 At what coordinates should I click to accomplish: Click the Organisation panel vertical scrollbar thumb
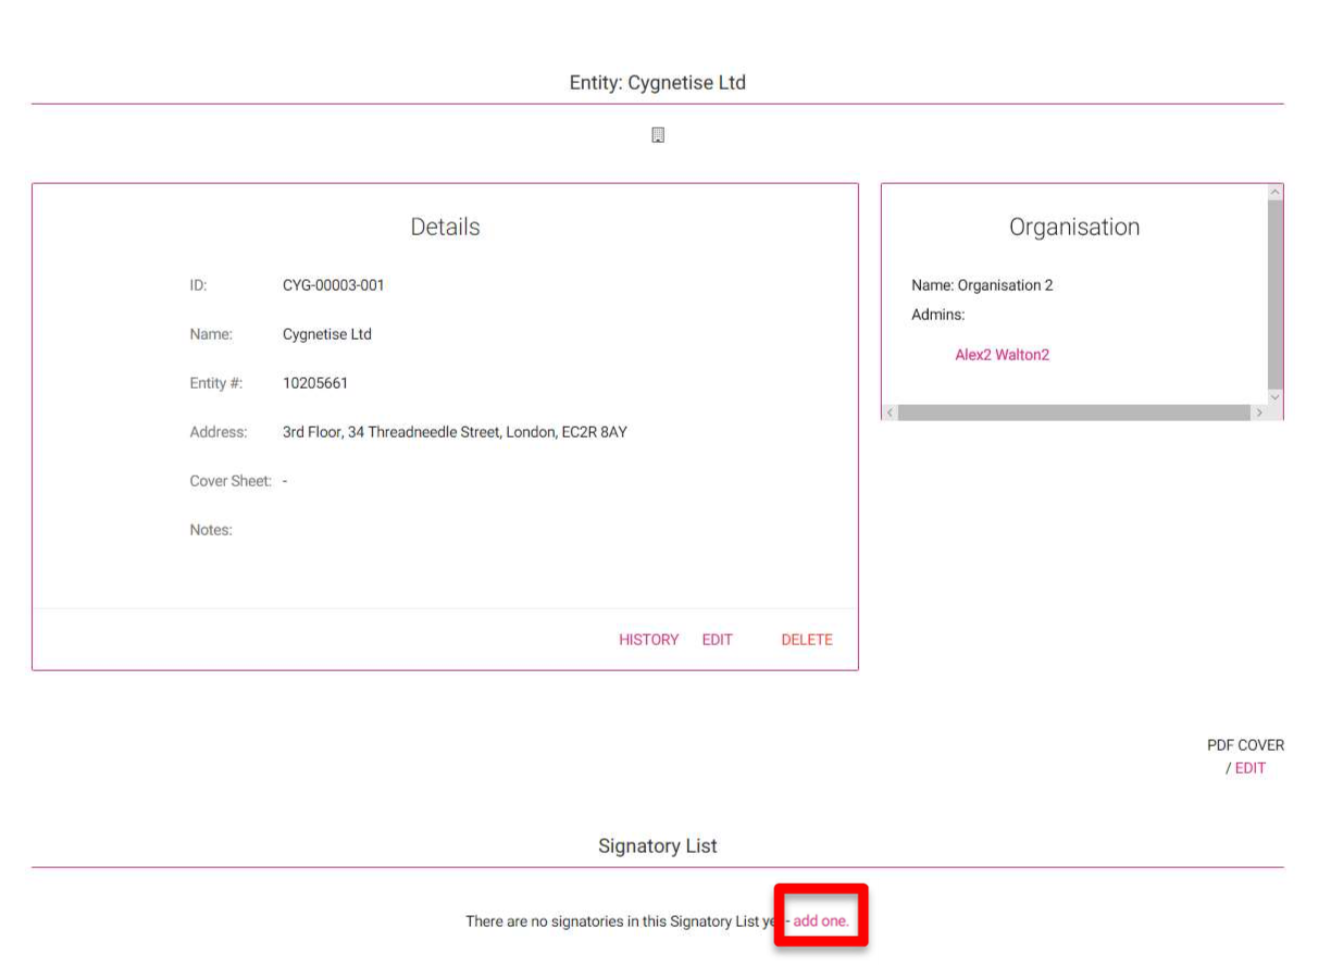(1275, 294)
